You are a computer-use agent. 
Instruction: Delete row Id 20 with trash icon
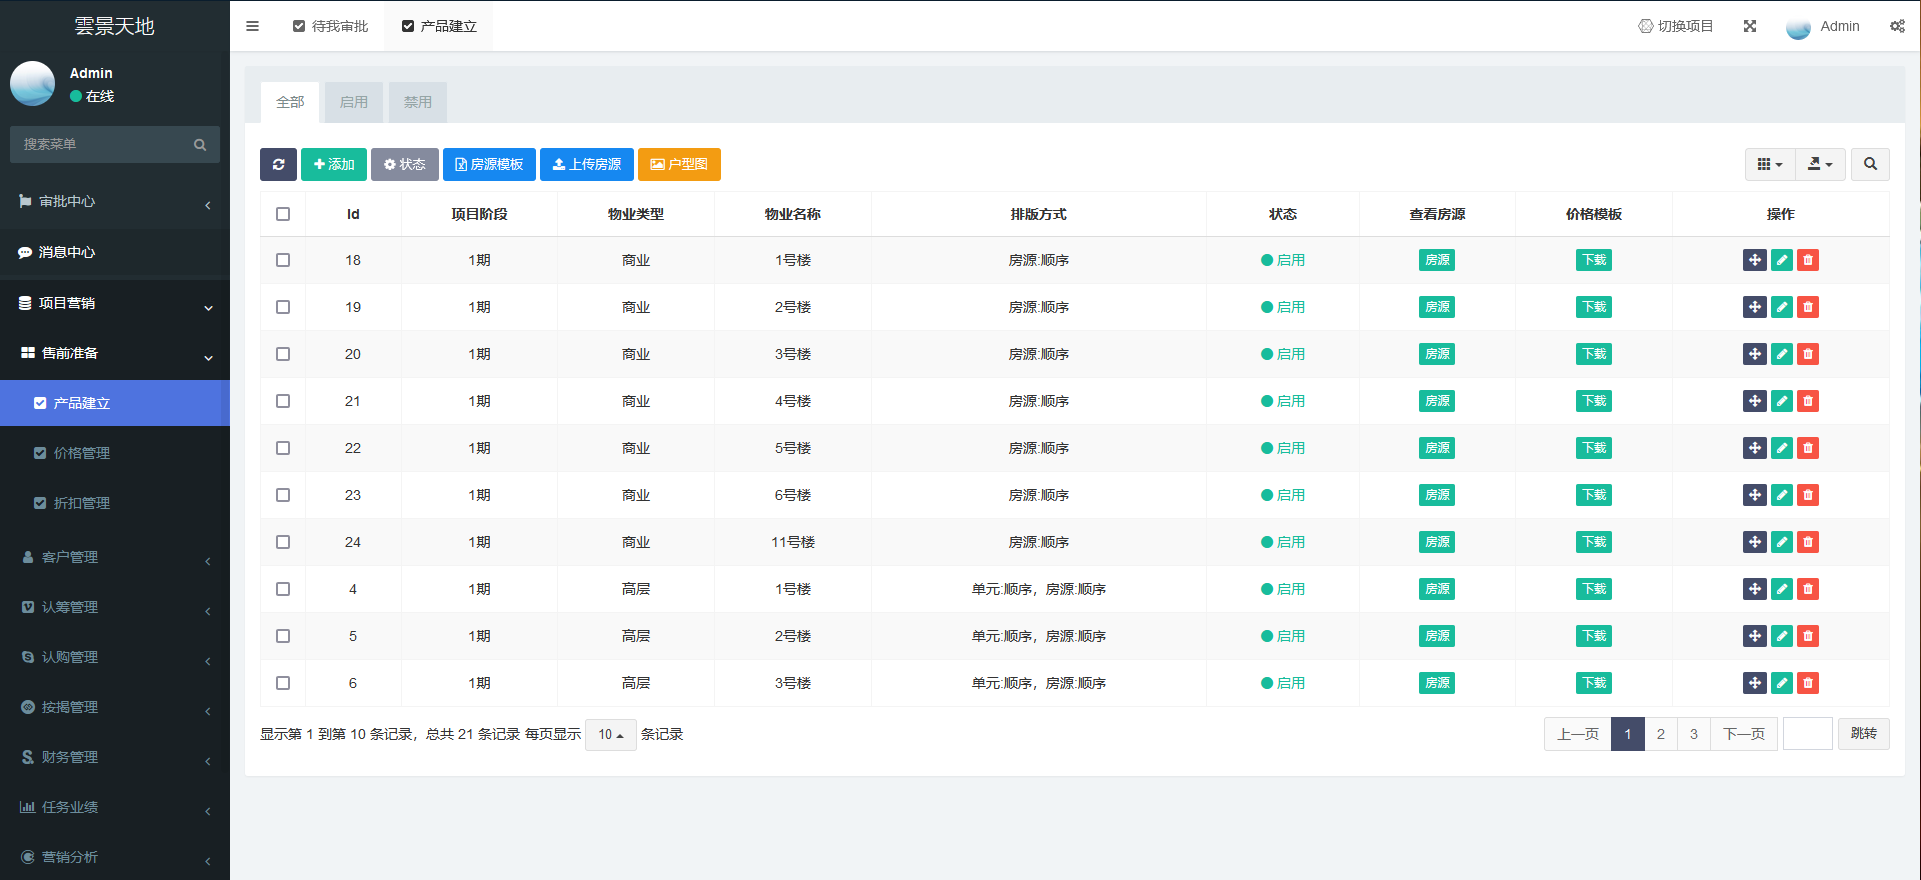pos(1808,354)
